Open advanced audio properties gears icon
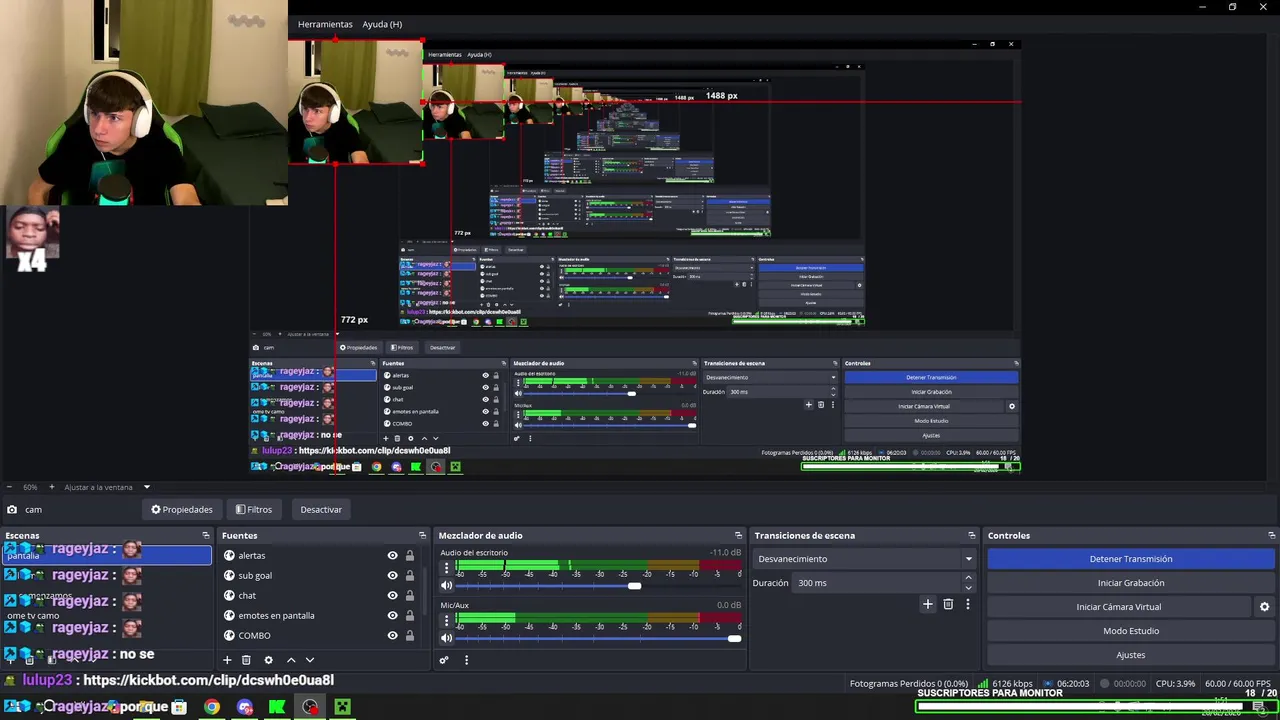This screenshot has height=720, width=1280. (x=444, y=660)
